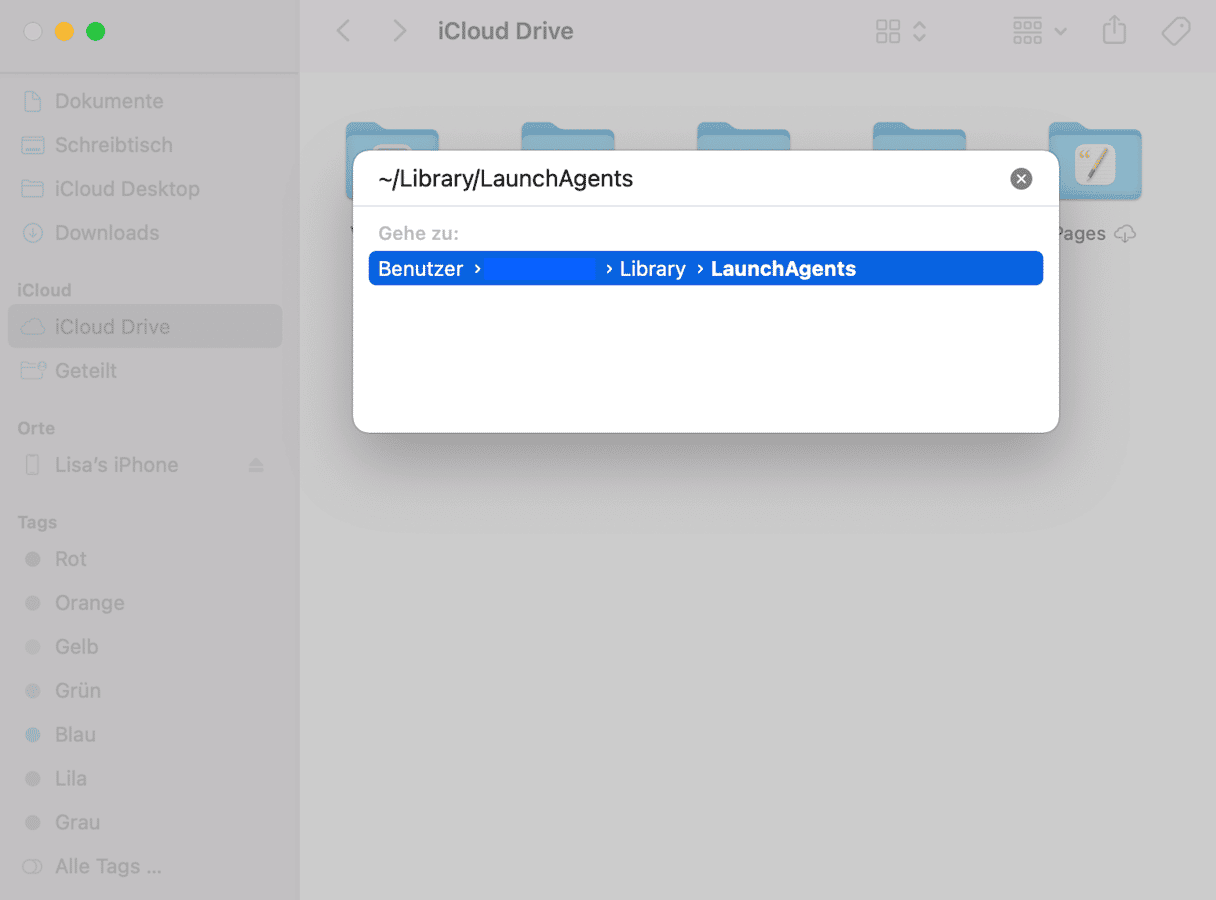This screenshot has height=900, width=1216.
Task: Click the Benutzer segment in the suggestion
Action: point(420,269)
